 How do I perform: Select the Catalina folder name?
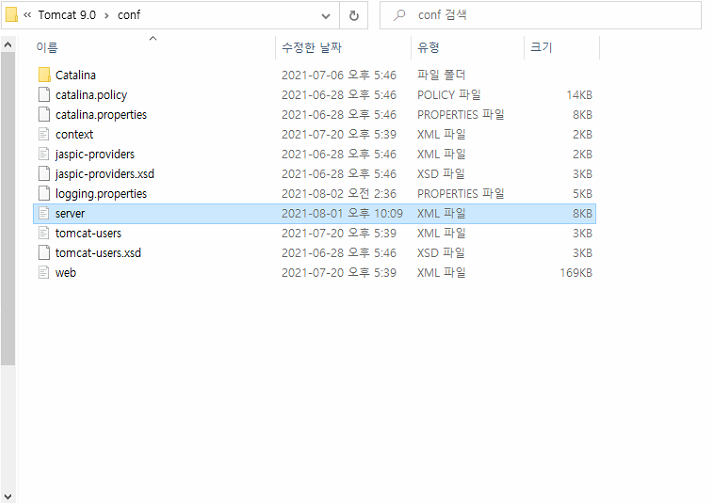[x=75, y=75]
